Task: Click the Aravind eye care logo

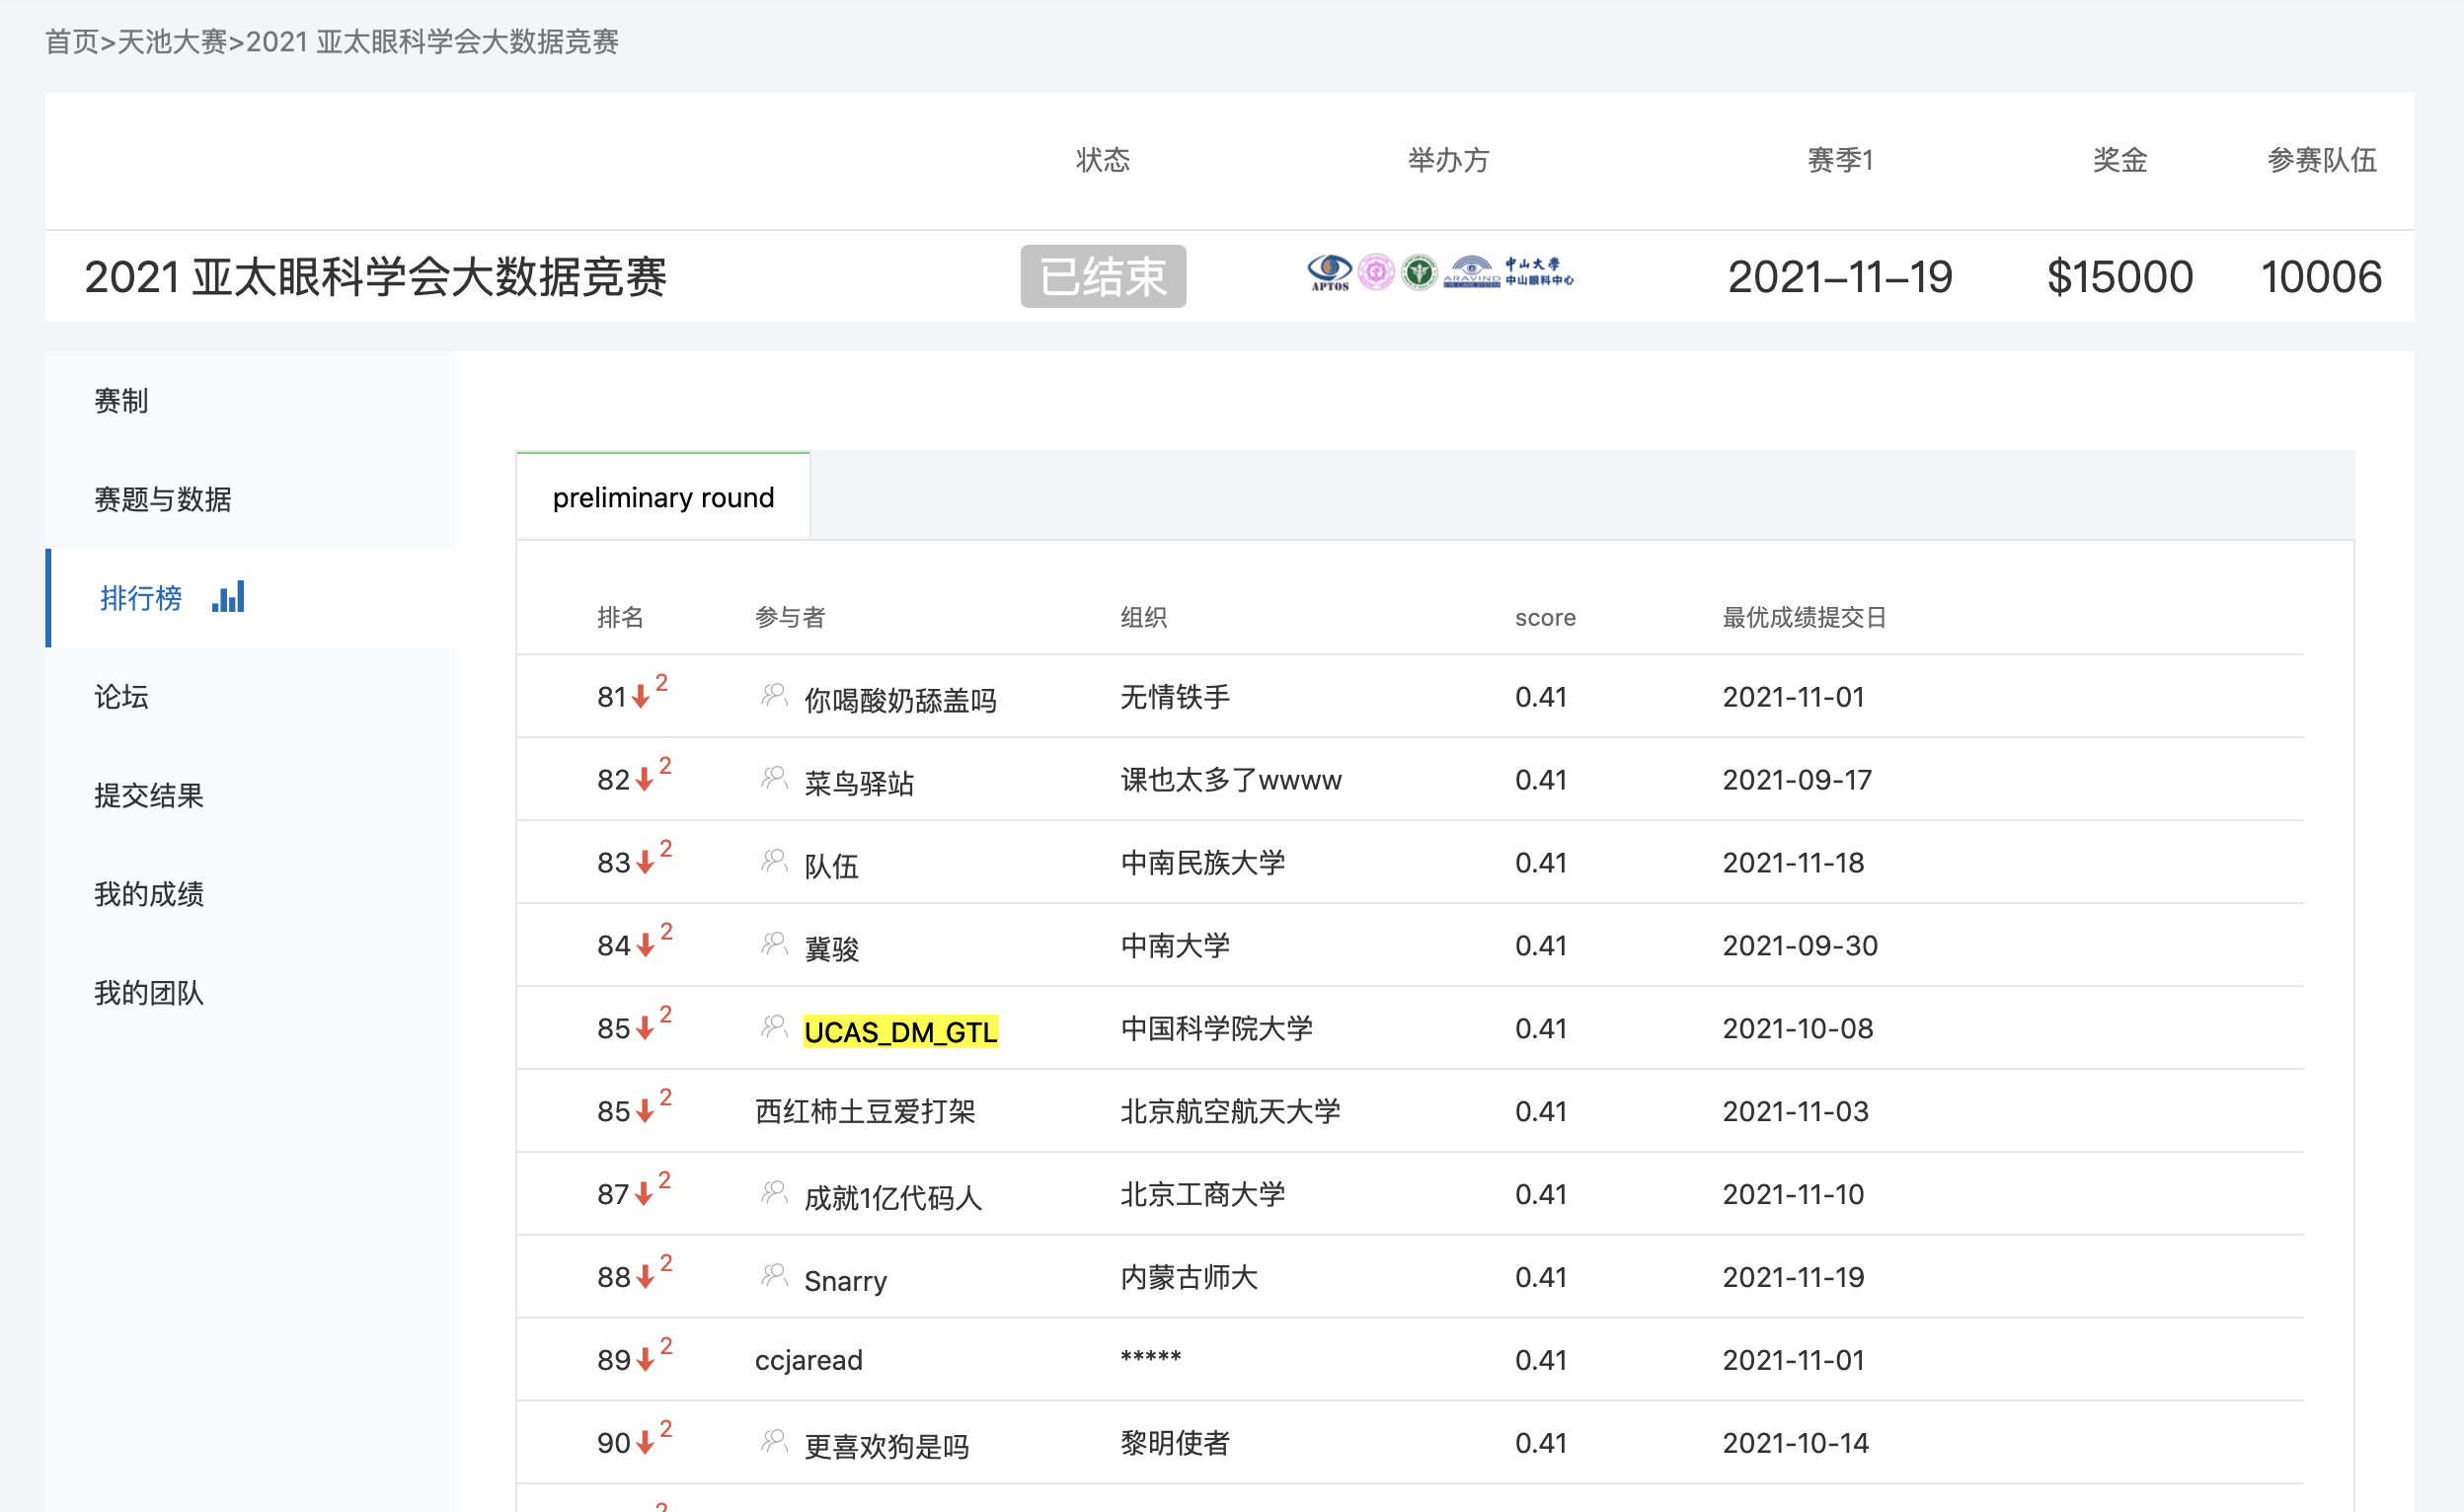Action: (x=1471, y=272)
